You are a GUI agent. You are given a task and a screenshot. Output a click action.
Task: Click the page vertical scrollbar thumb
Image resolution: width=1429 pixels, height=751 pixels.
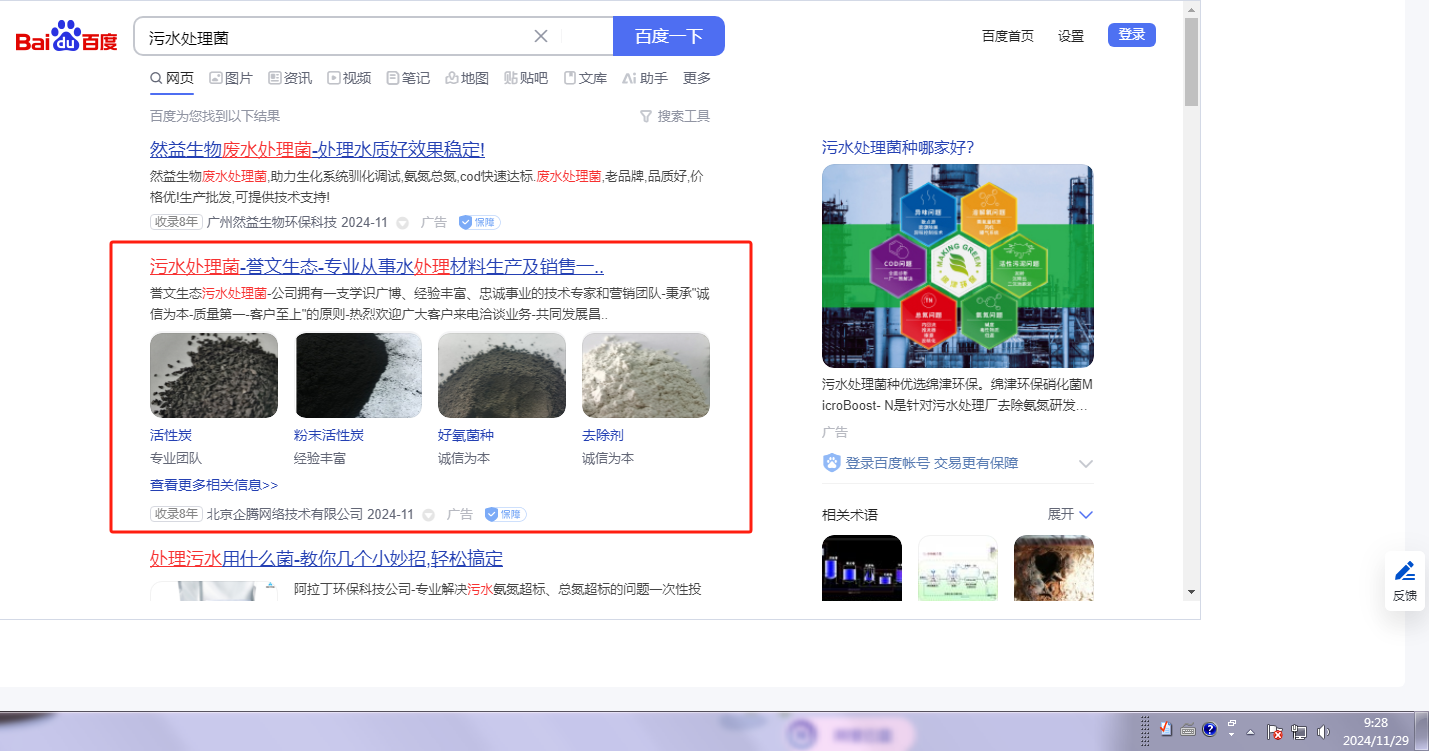pyautogui.click(x=1191, y=60)
